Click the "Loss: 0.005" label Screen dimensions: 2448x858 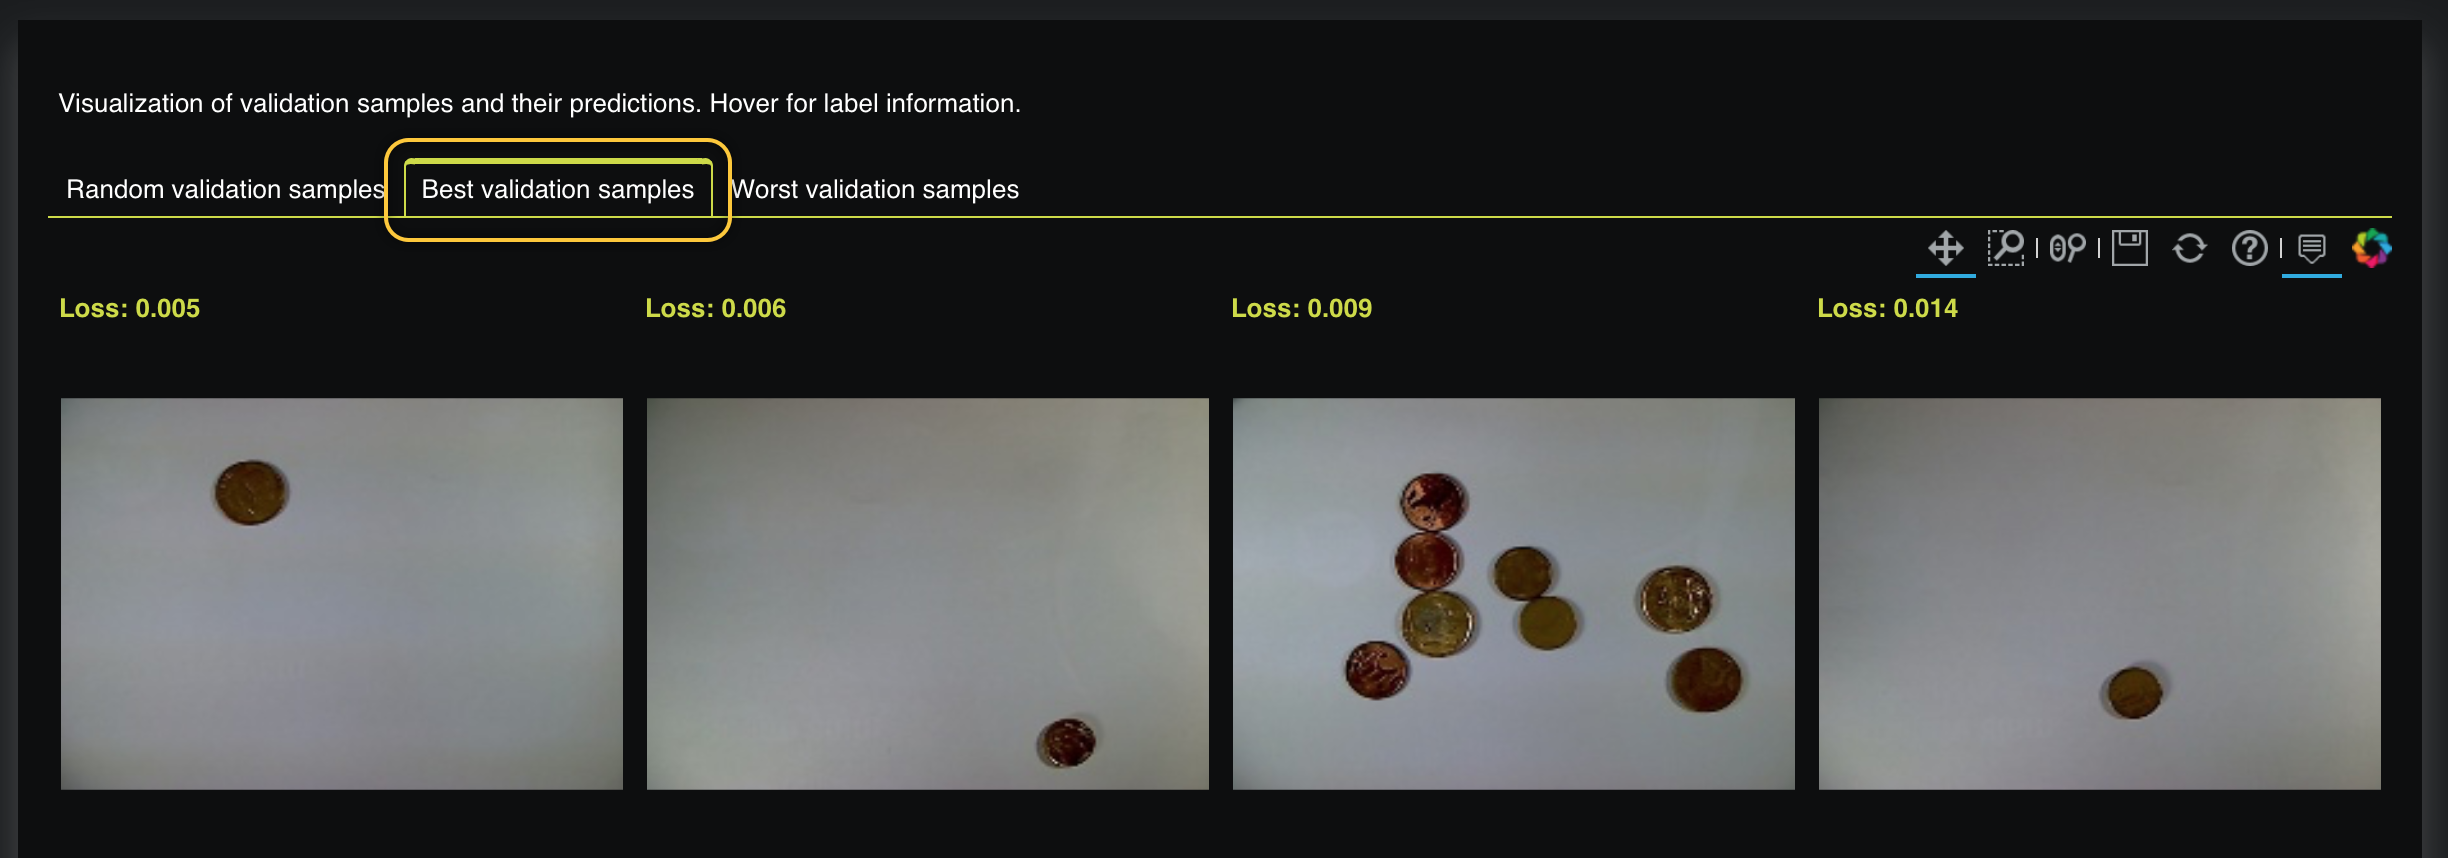click(130, 308)
